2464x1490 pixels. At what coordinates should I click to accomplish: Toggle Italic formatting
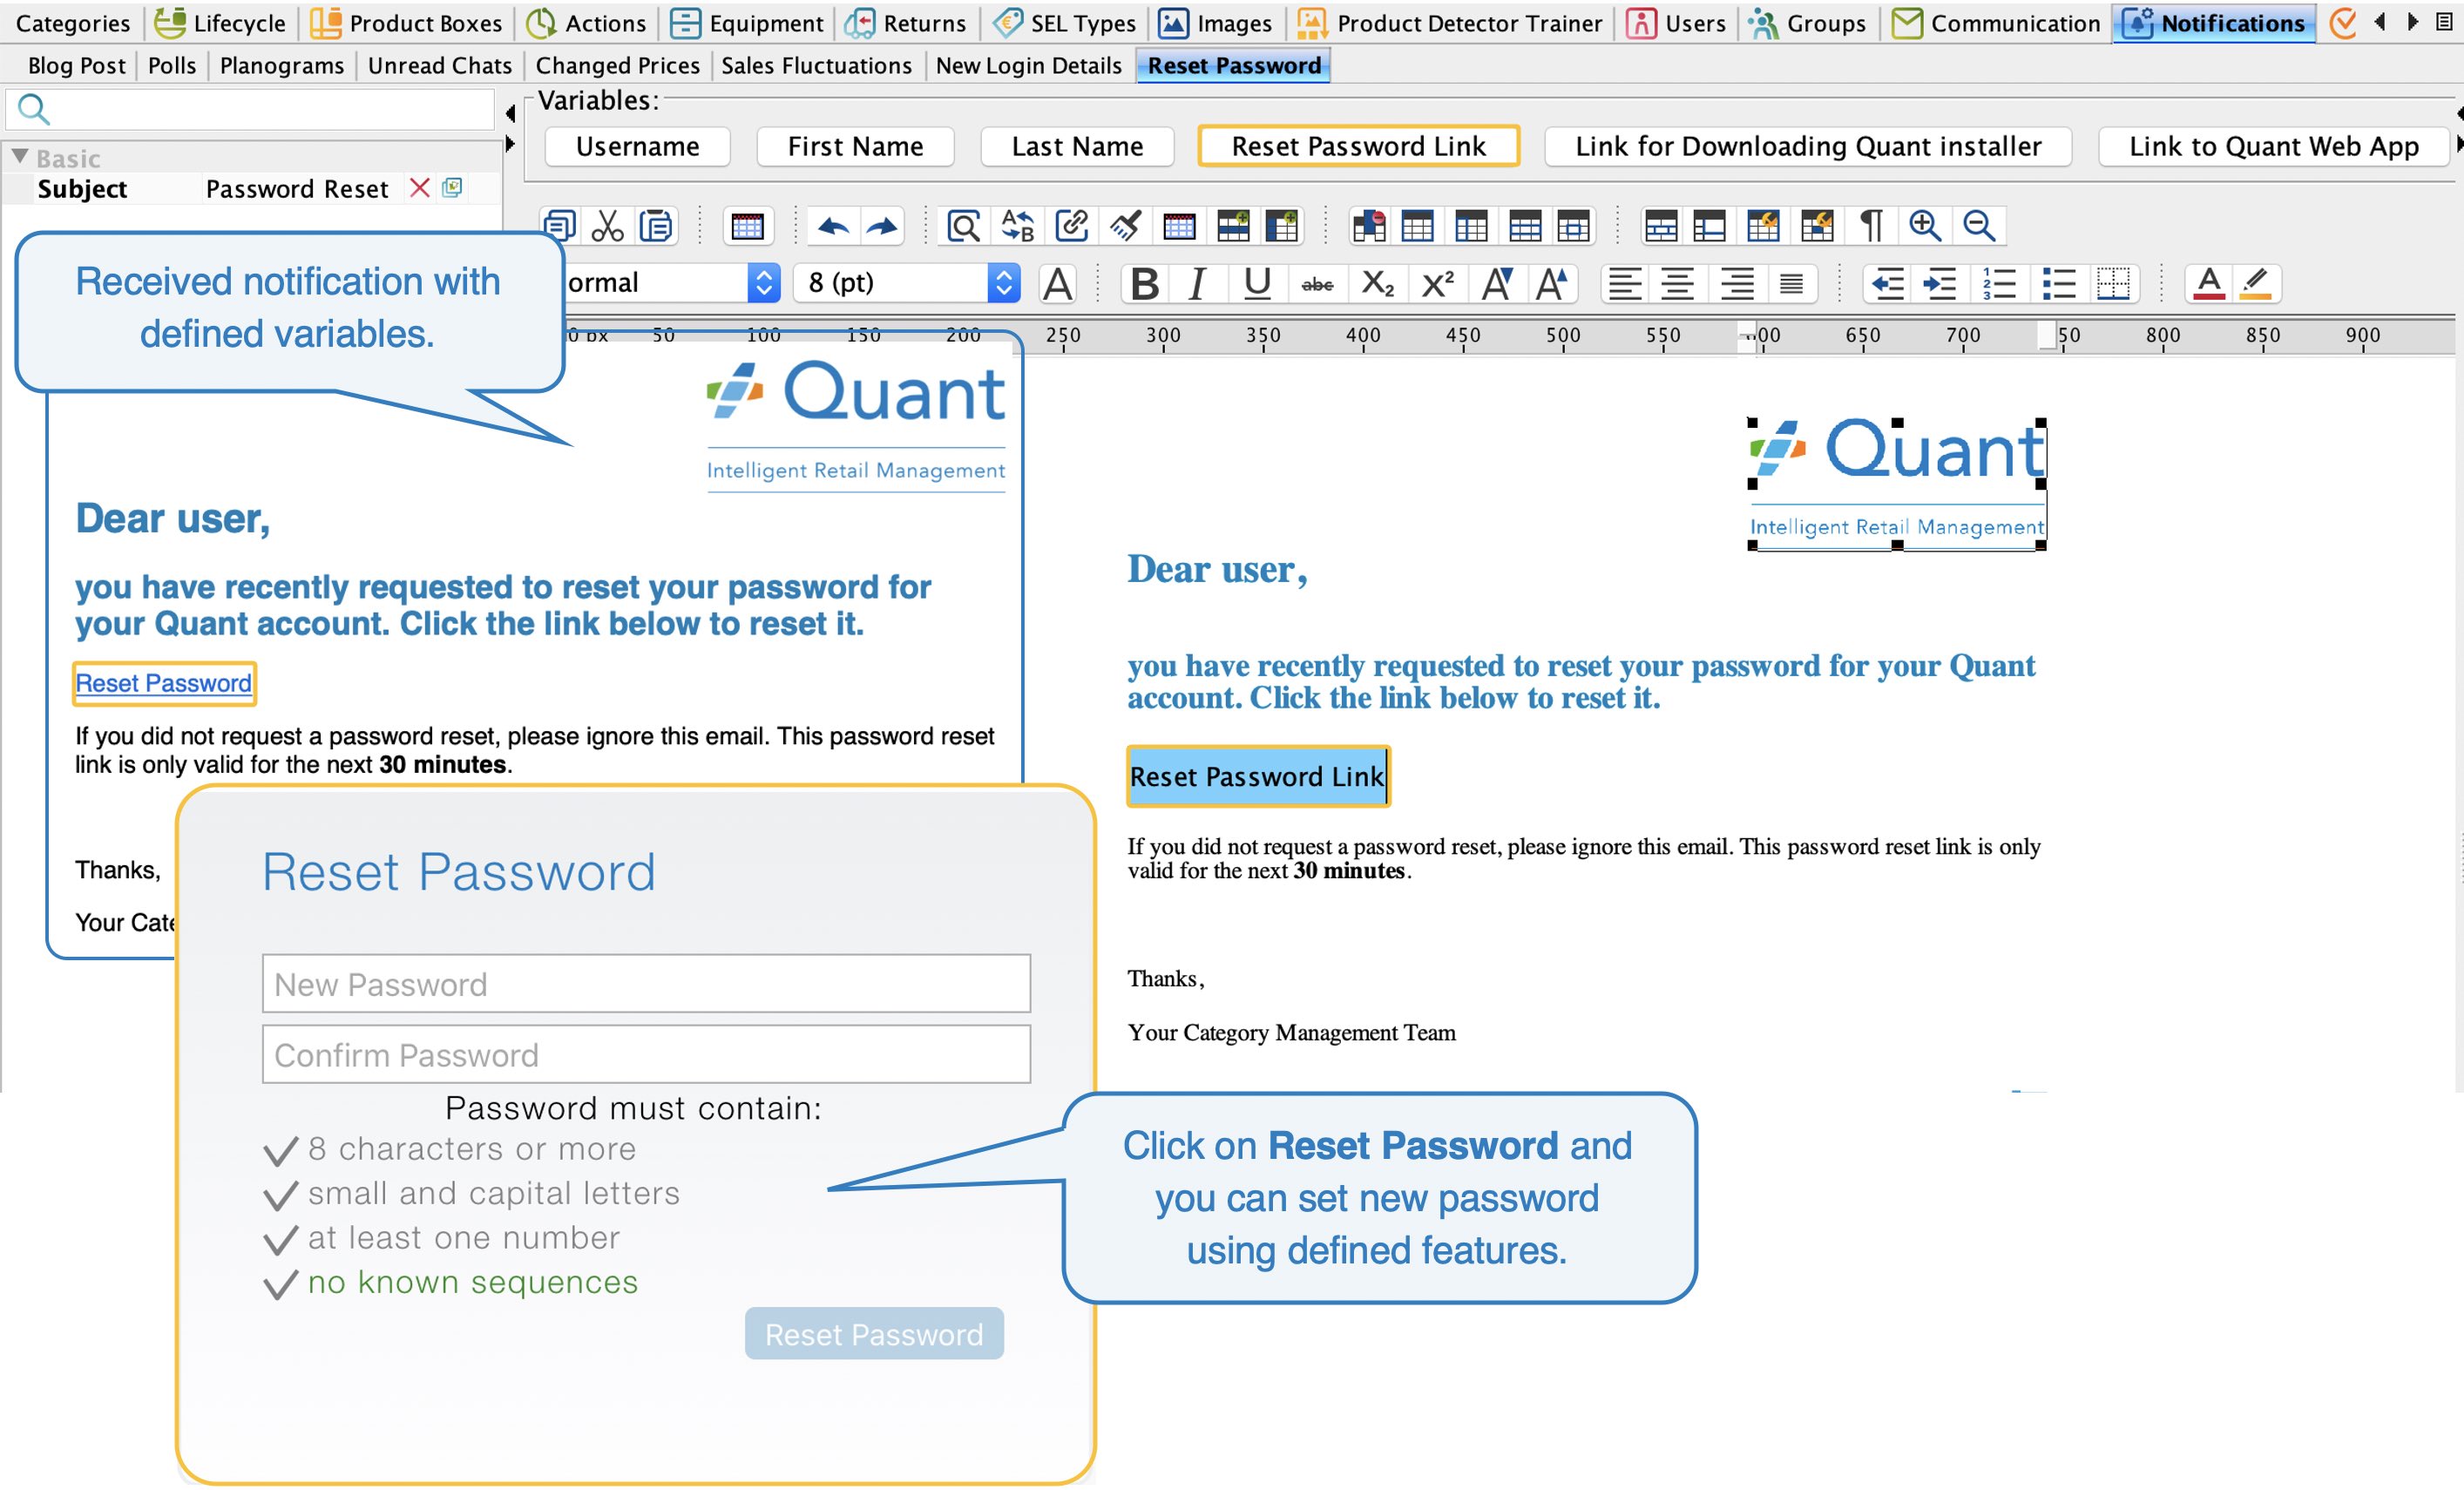[1197, 284]
